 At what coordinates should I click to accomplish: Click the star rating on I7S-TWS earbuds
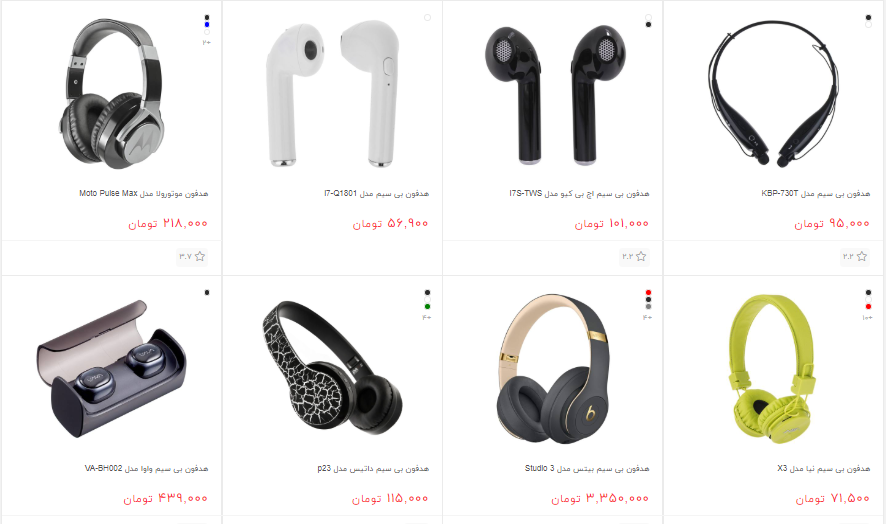click(634, 257)
